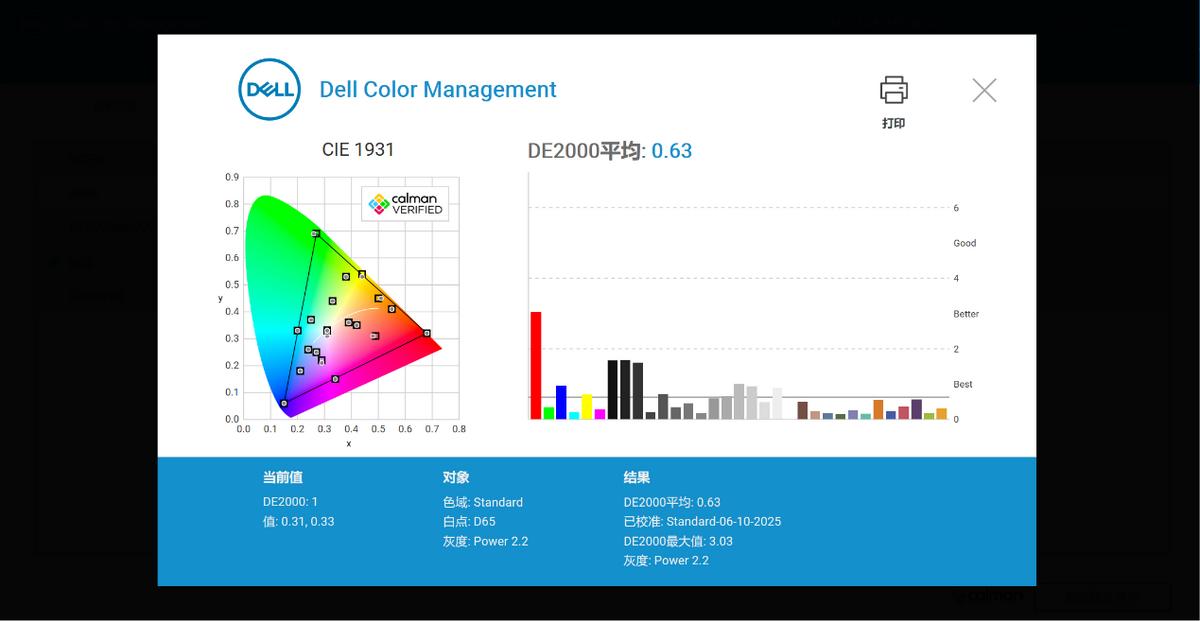The image size is (1200, 621).
Task: Click 'DE2000平均: 0.63' in the results column
Action: [672, 502]
